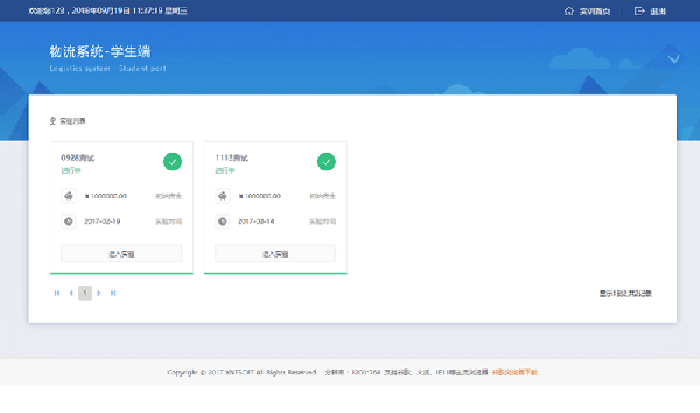The width and height of the screenshot is (700, 413).
Task: Select page 1 in the pagination
Action: point(85,293)
